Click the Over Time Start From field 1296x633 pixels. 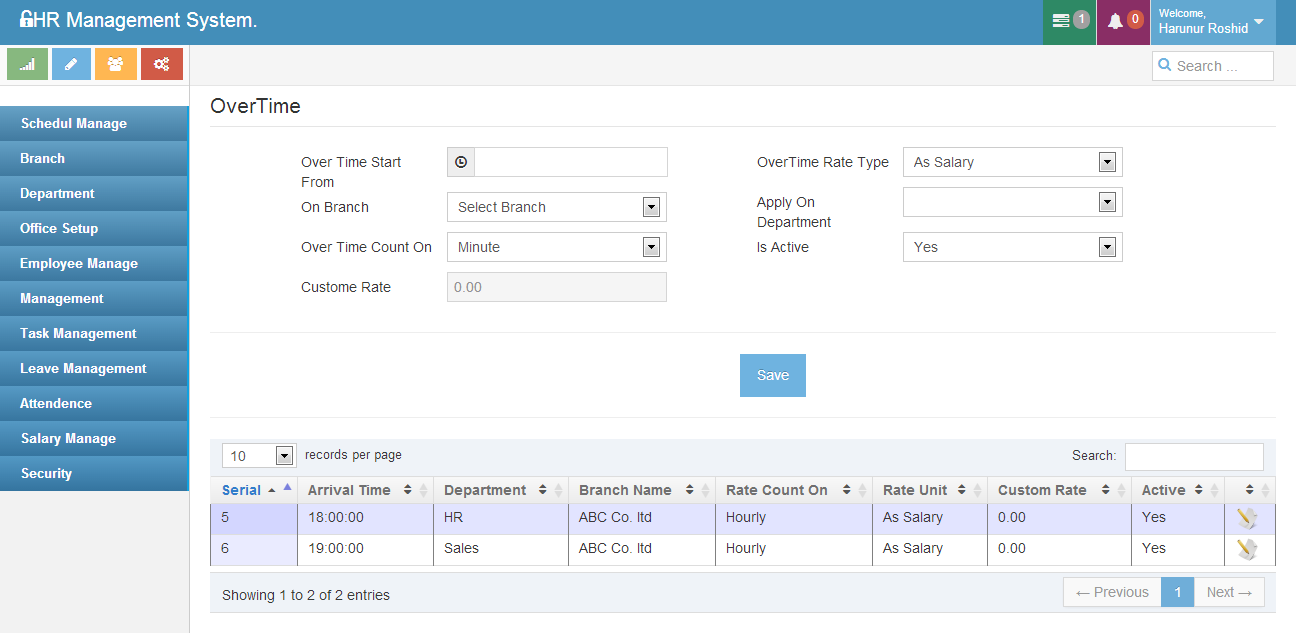pyautogui.click(x=570, y=162)
